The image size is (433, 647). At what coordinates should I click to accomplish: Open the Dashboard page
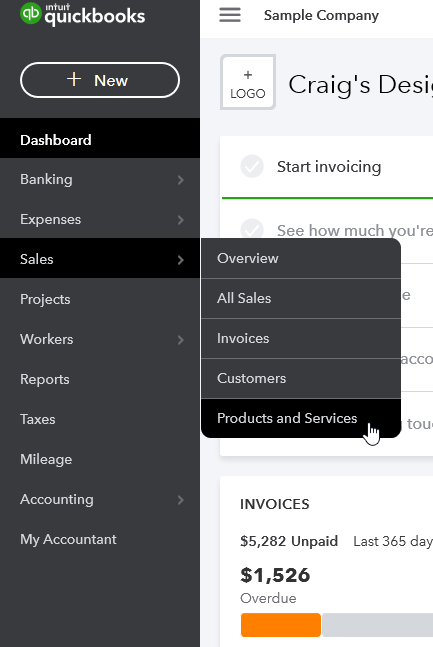coord(100,140)
